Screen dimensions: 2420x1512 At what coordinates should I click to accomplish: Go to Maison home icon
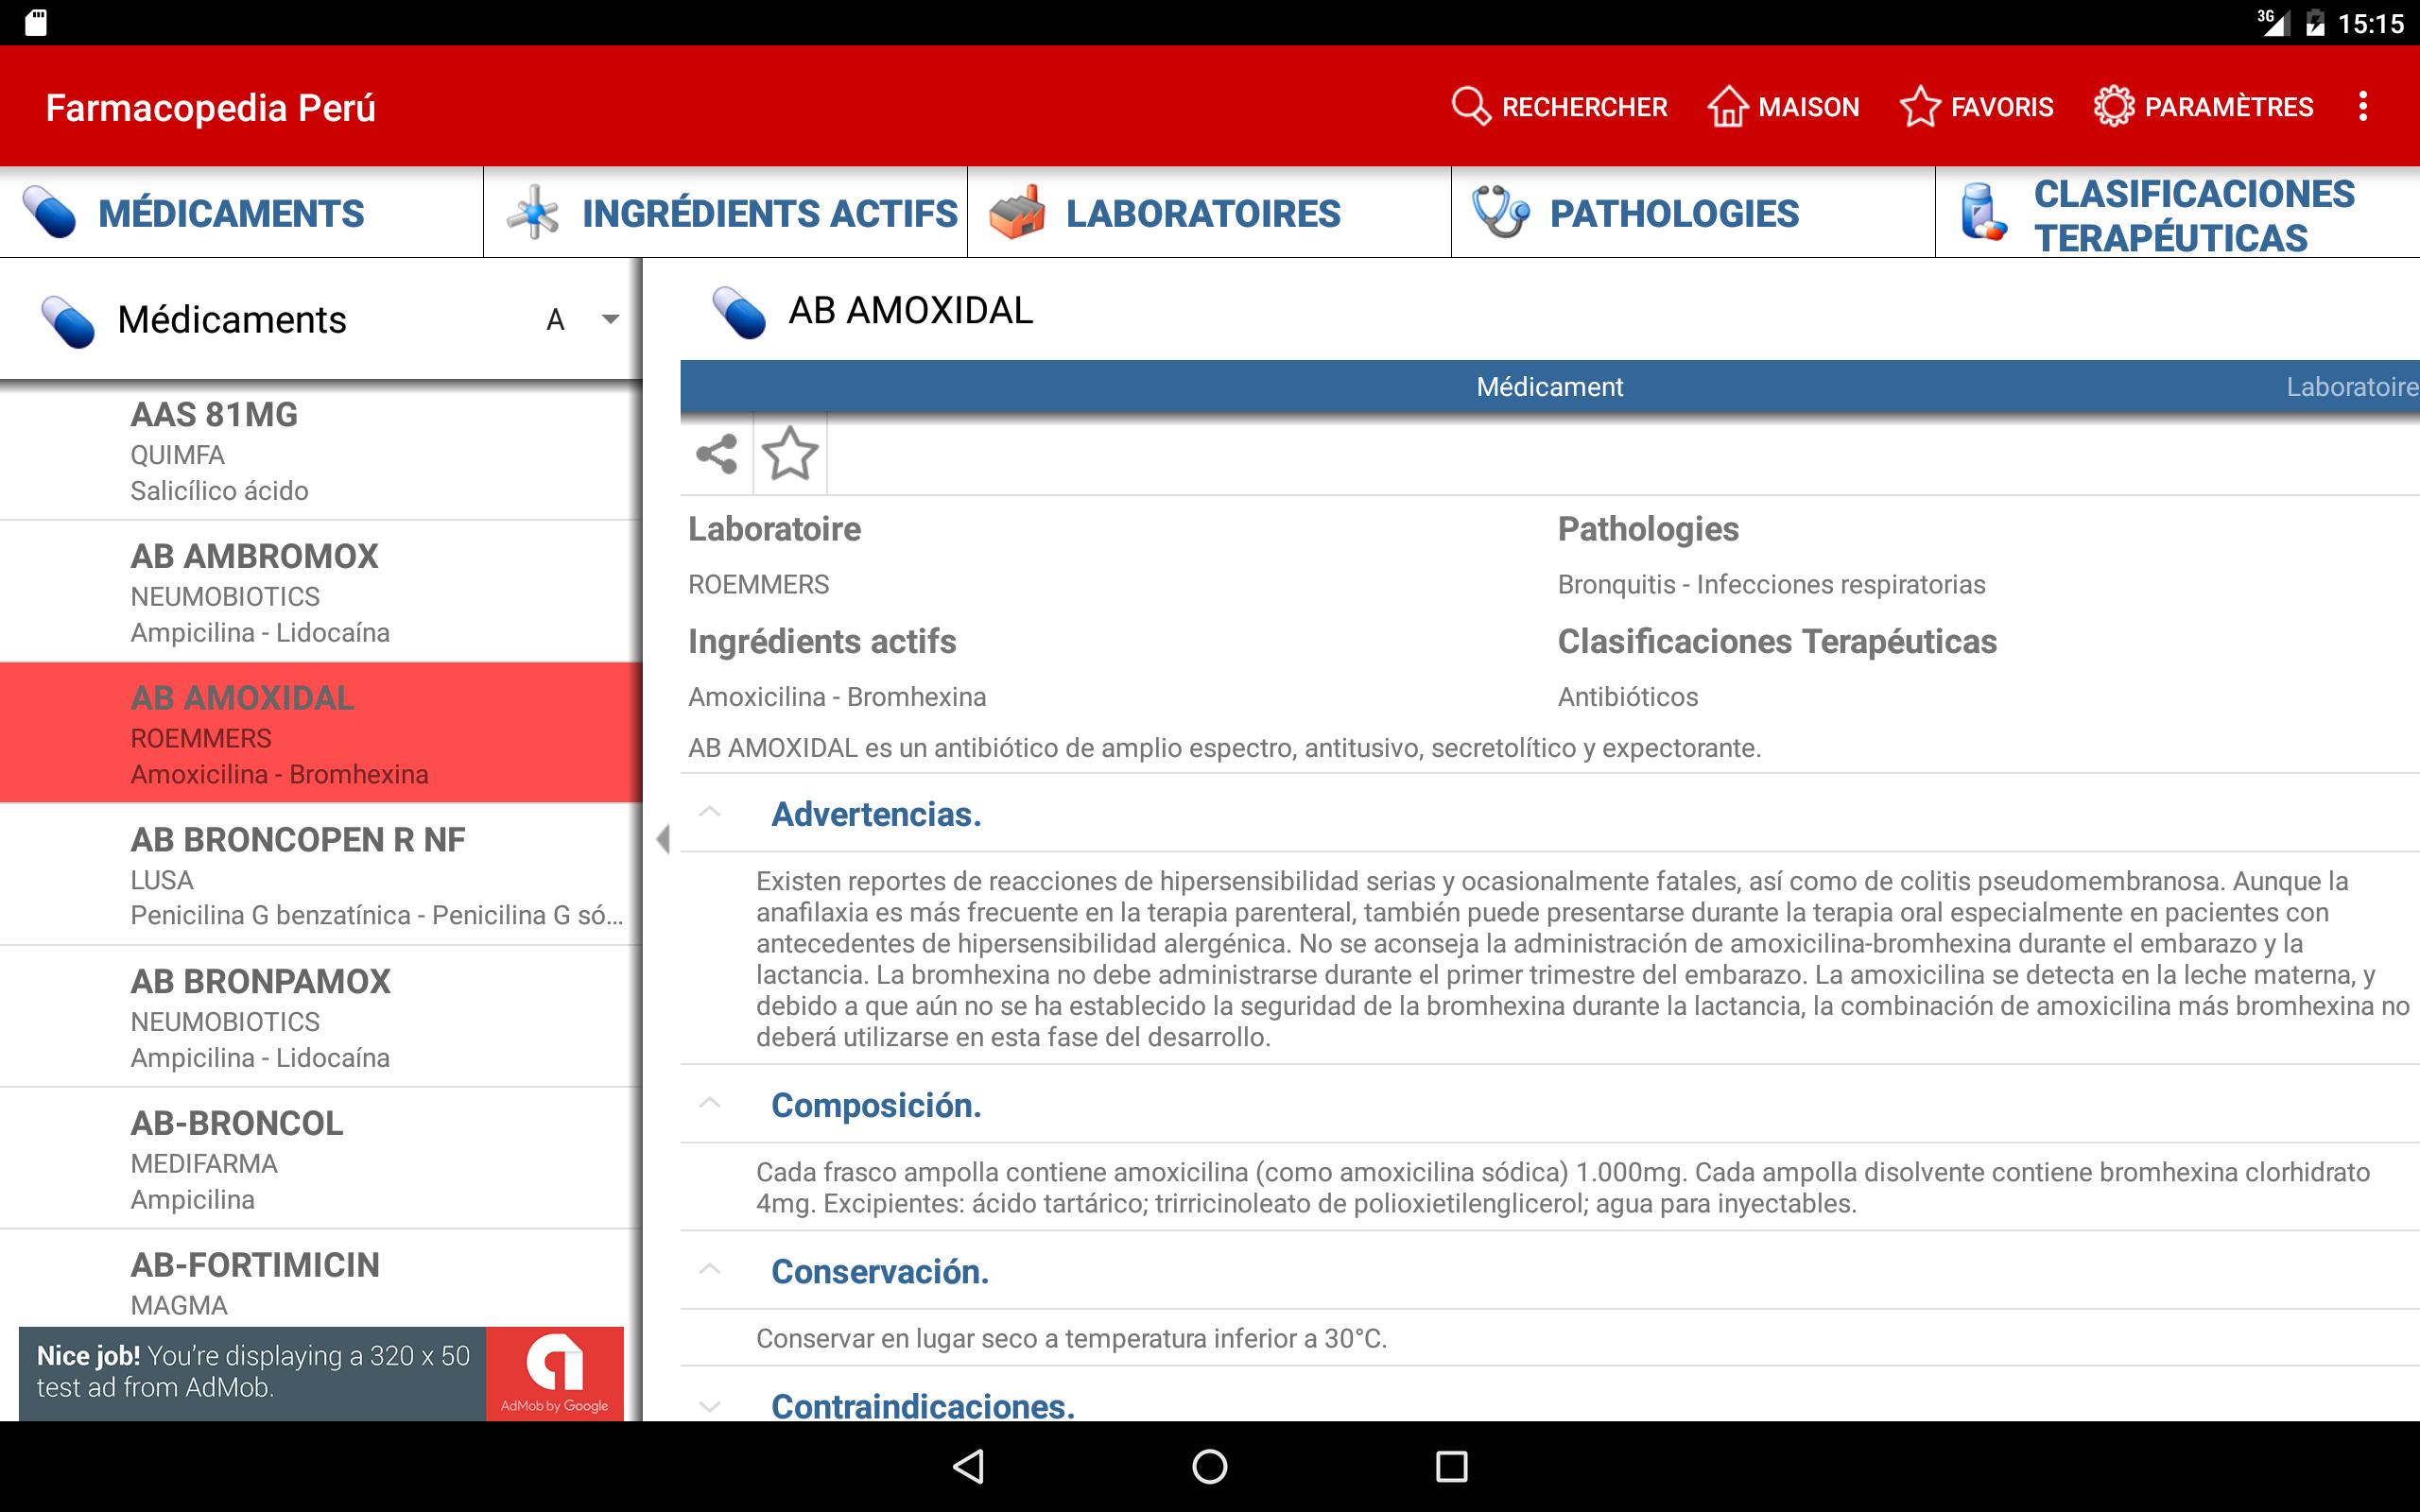pyautogui.click(x=1727, y=106)
